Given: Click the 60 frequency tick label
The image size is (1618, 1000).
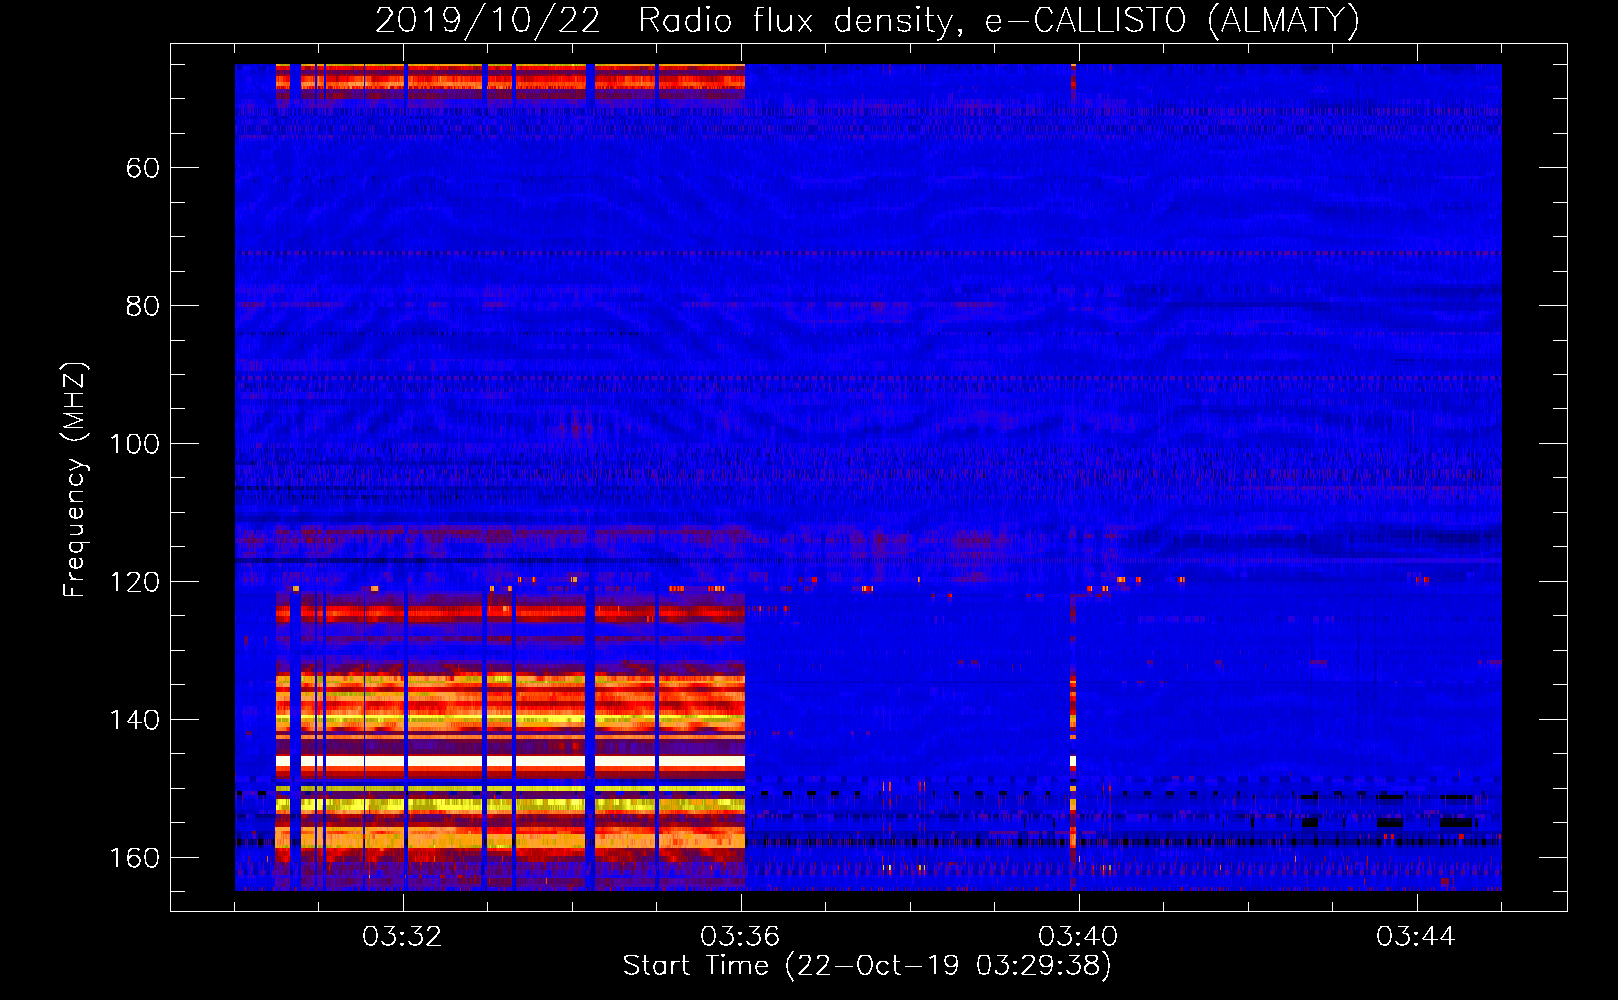Looking at the screenshot, I should pos(143,168).
